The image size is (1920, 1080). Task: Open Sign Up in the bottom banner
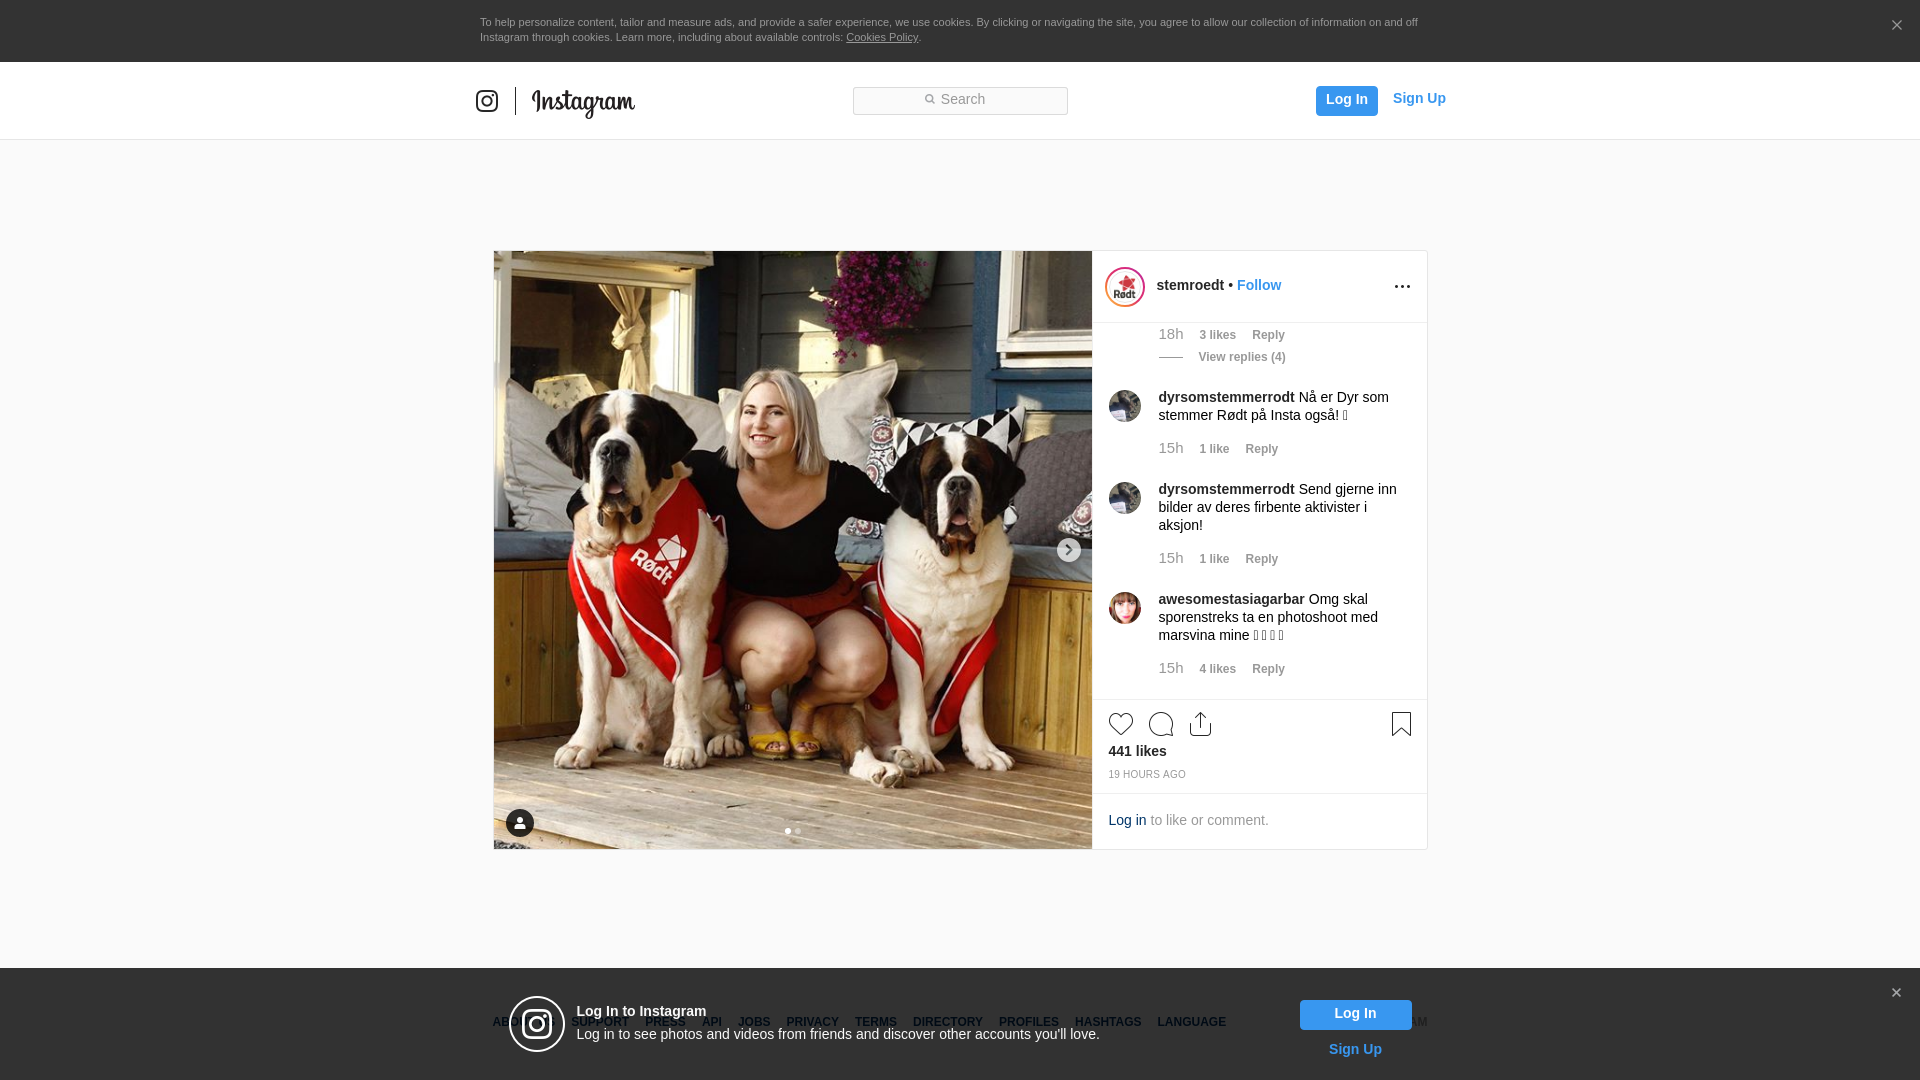(1355, 1049)
